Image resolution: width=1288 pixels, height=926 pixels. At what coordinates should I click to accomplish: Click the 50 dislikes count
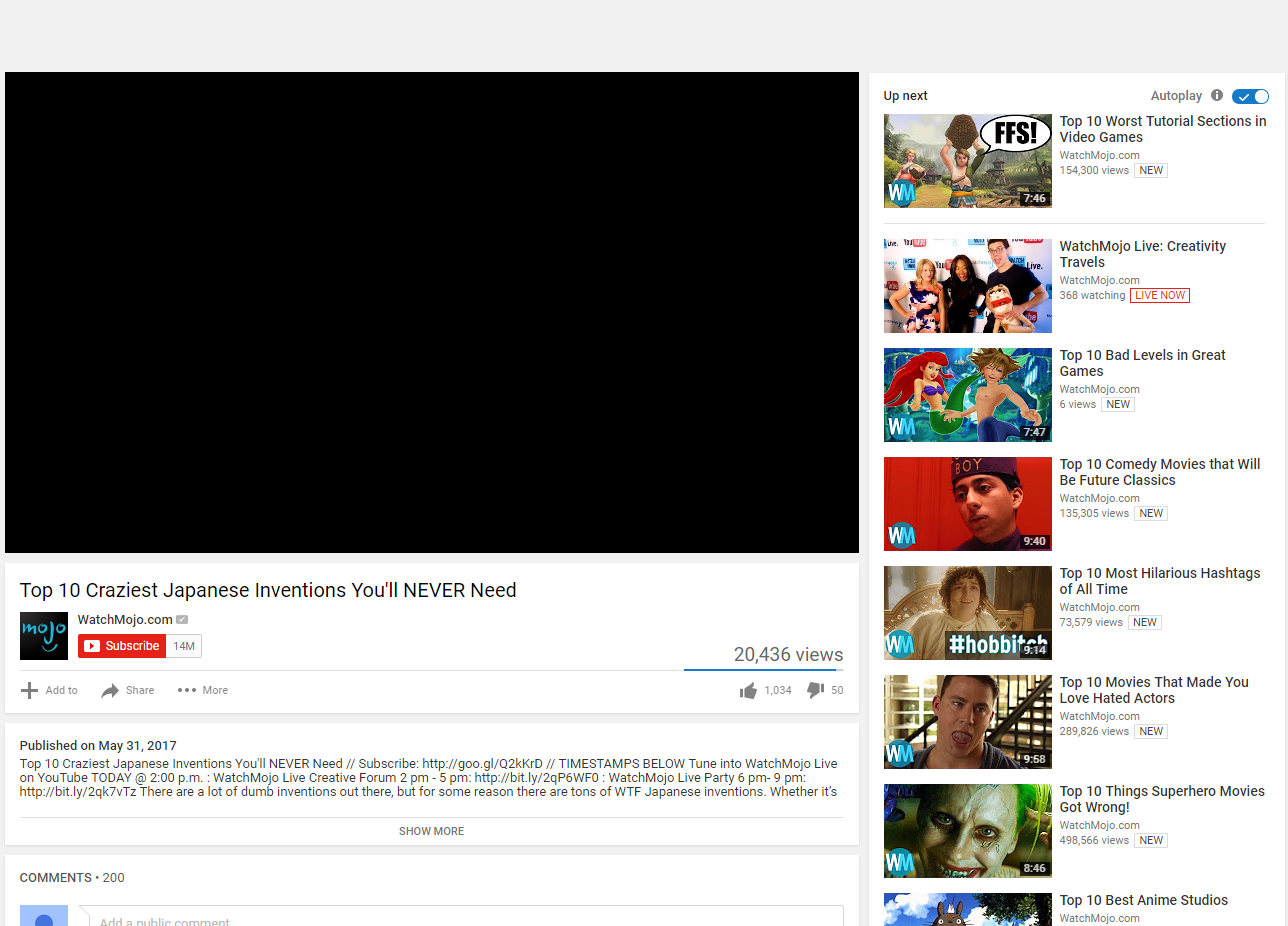pos(837,690)
